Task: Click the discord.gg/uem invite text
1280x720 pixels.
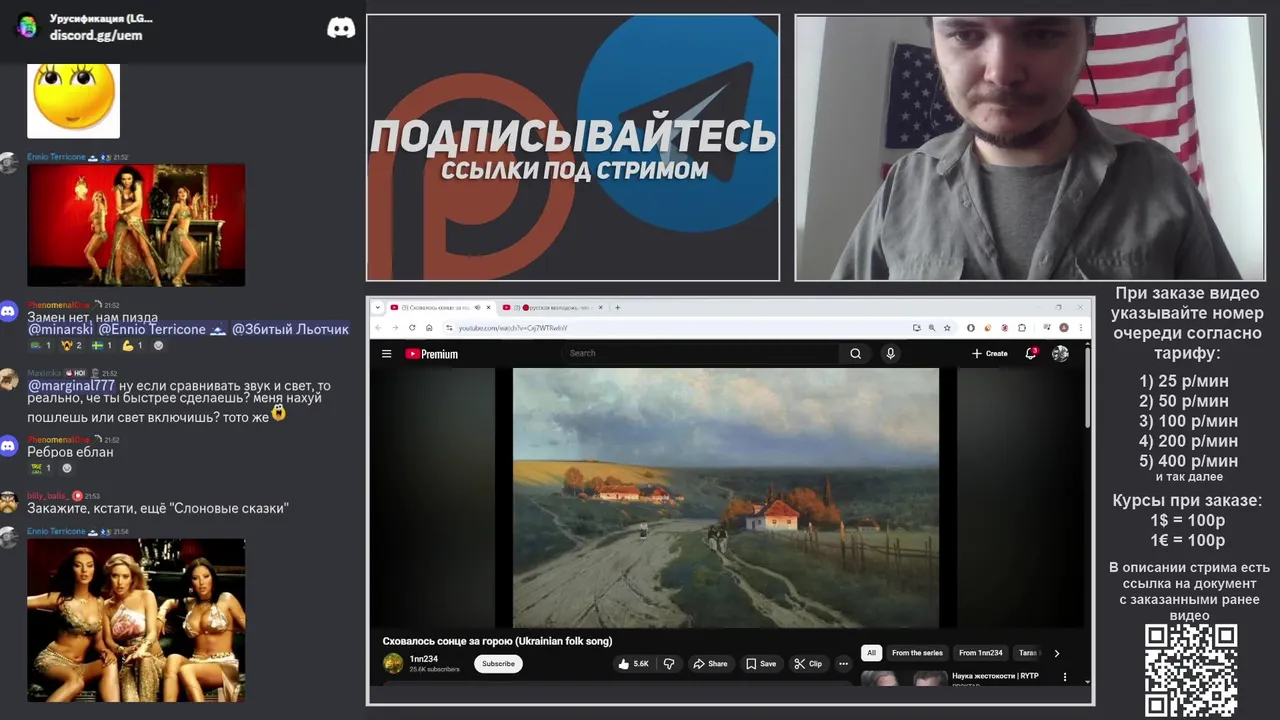Action: click(x=96, y=35)
